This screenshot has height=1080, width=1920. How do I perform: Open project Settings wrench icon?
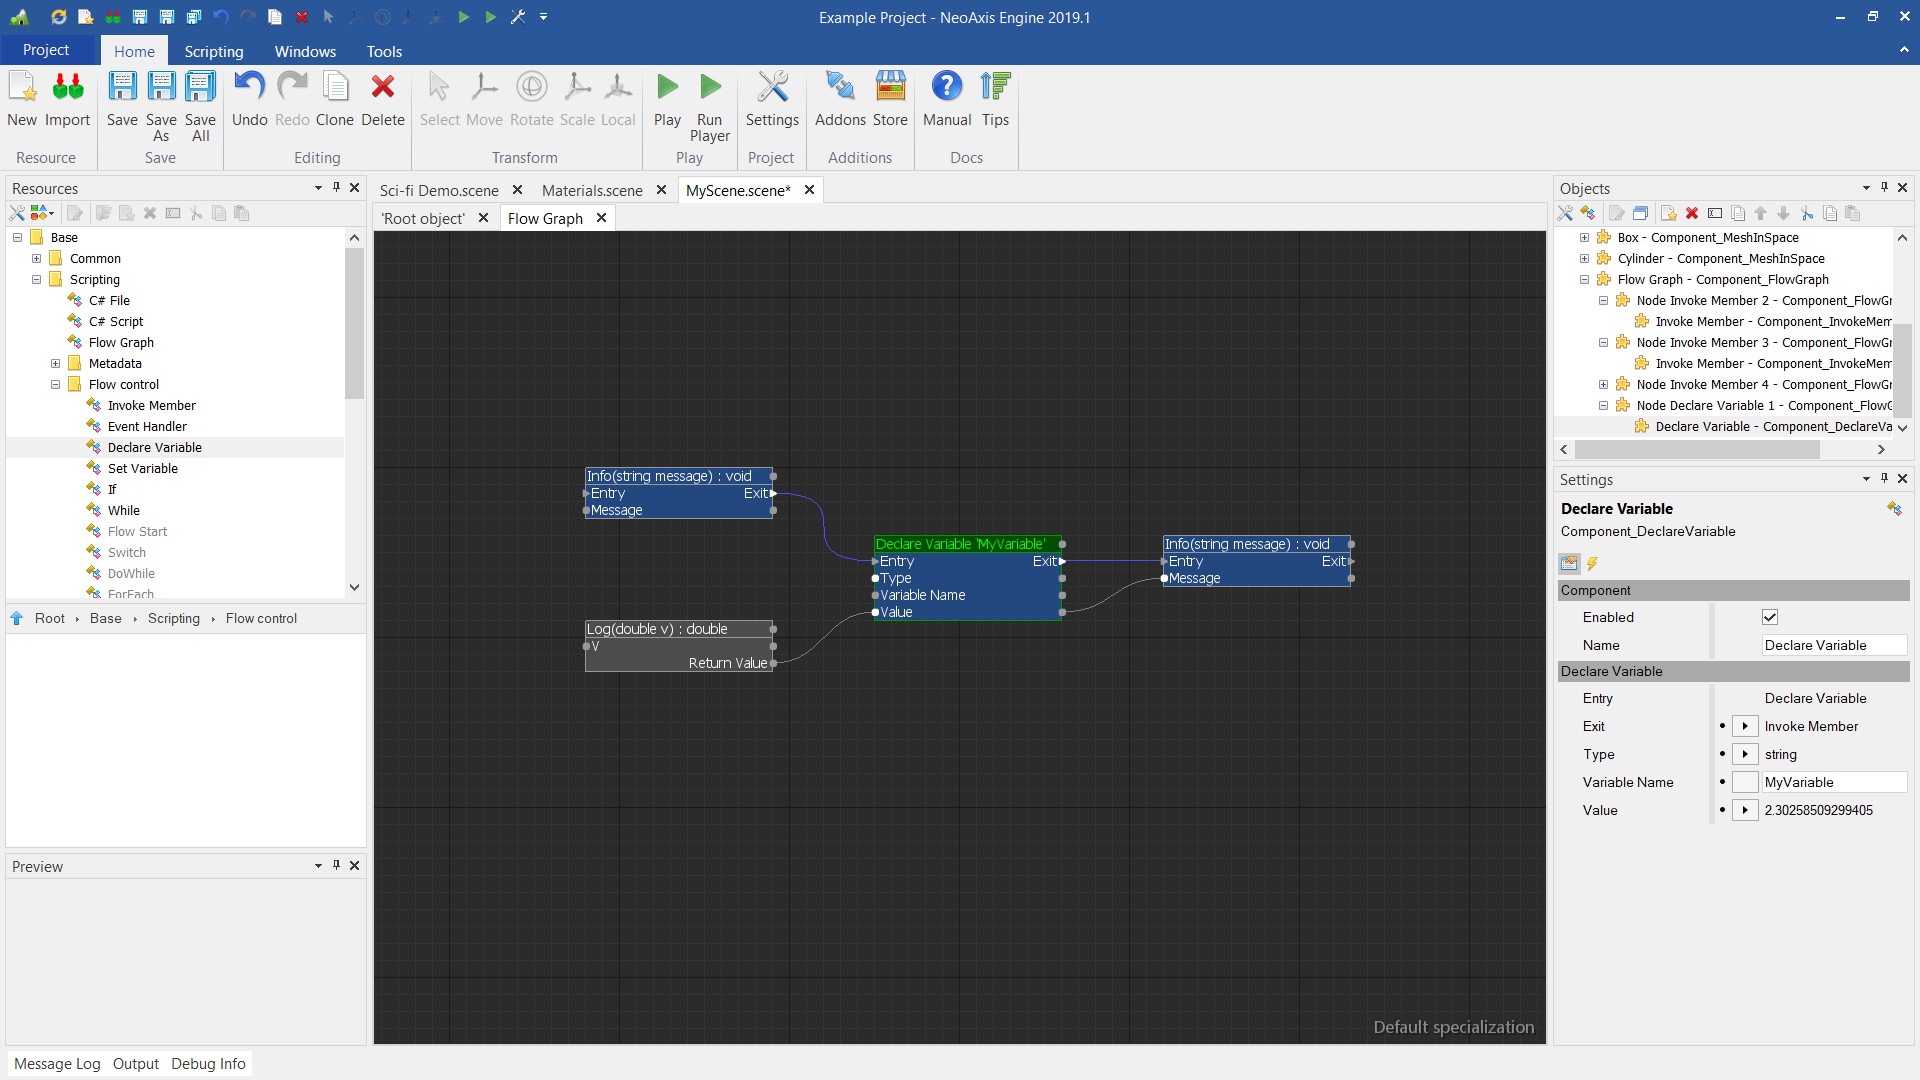pyautogui.click(x=772, y=88)
